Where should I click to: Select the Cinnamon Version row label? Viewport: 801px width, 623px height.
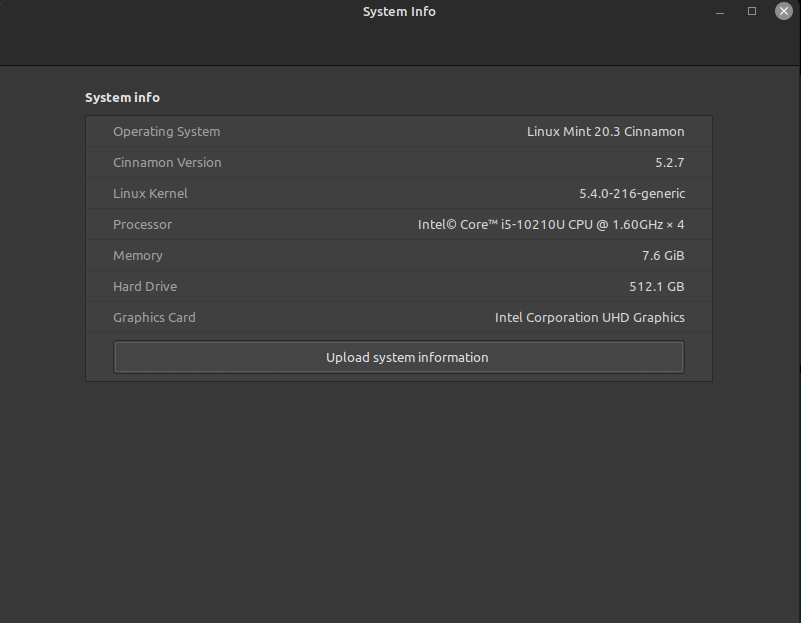[x=167, y=162]
